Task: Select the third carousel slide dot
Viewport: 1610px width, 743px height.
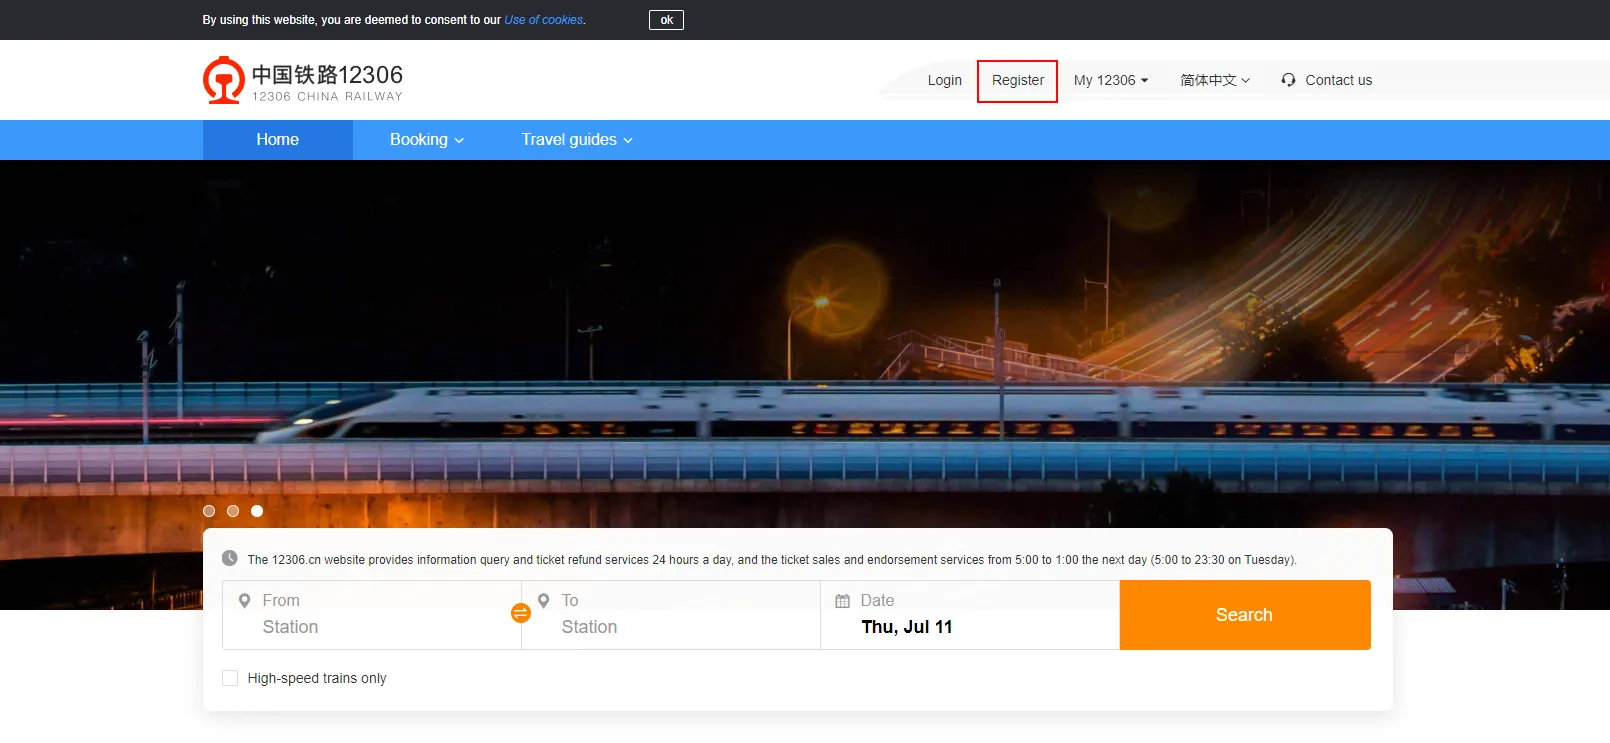Action: point(257,511)
